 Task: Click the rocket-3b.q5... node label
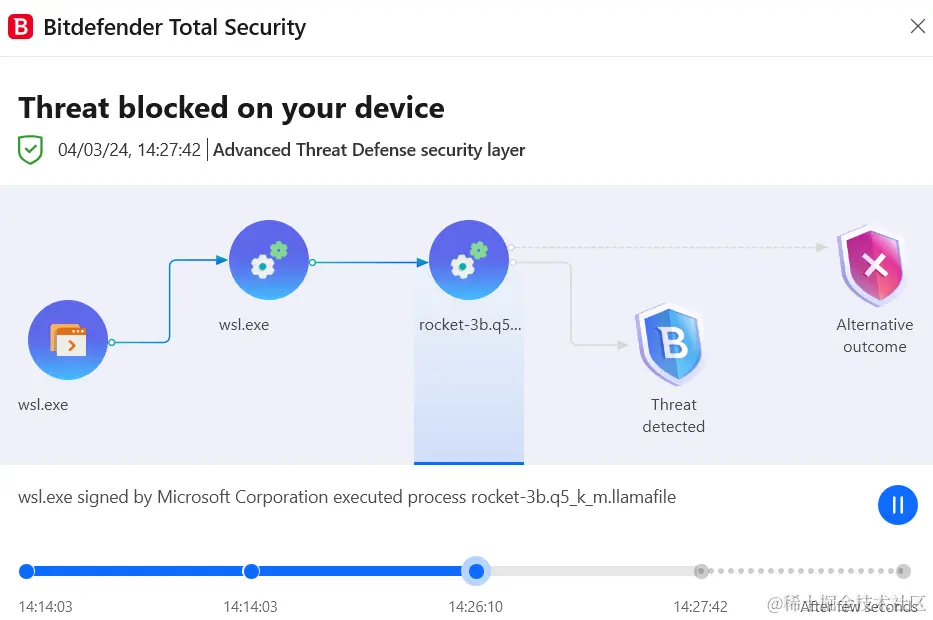point(470,325)
